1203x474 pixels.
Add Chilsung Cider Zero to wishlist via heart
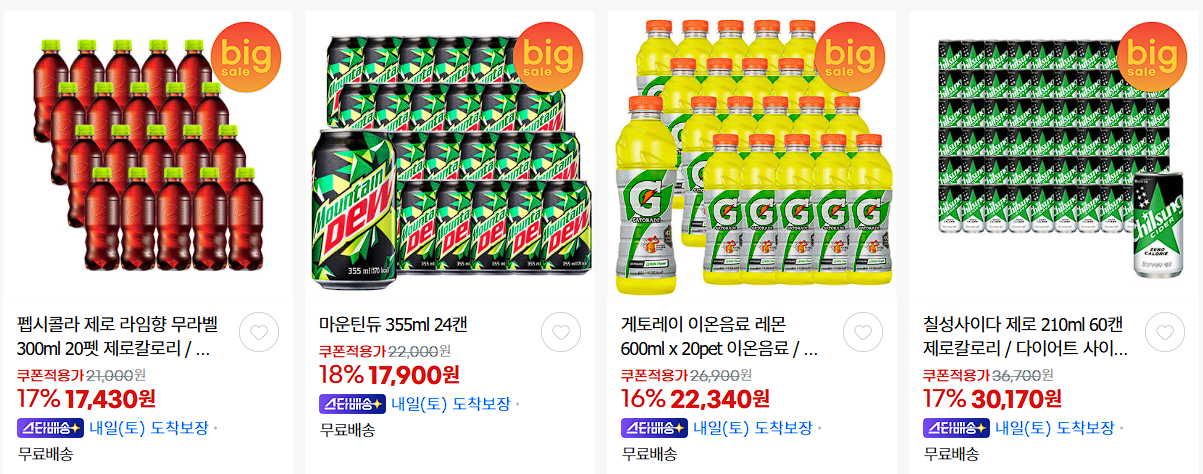[x=1165, y=333]
